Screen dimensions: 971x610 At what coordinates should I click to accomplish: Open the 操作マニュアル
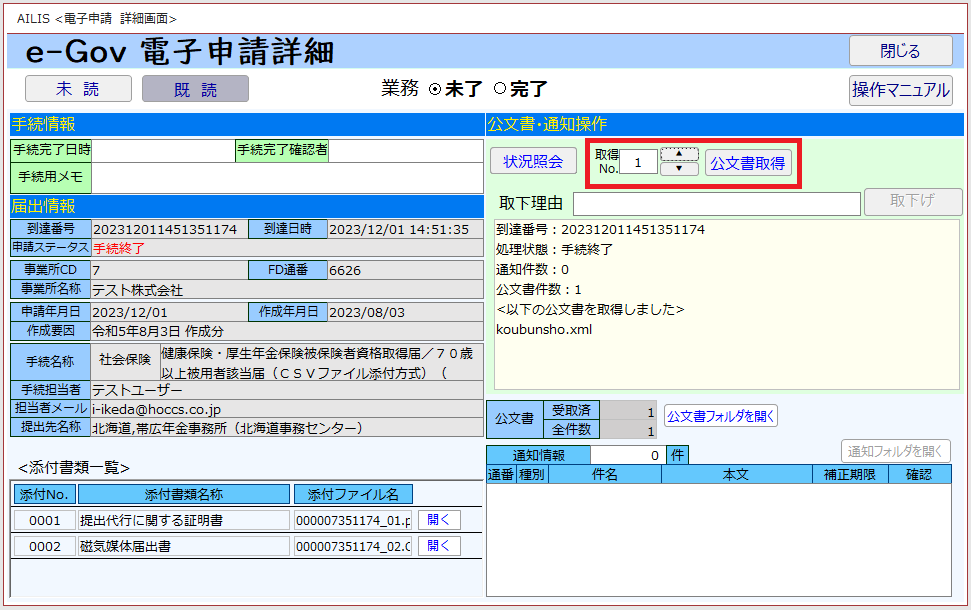pyautogui.click(x=900, y=90)
